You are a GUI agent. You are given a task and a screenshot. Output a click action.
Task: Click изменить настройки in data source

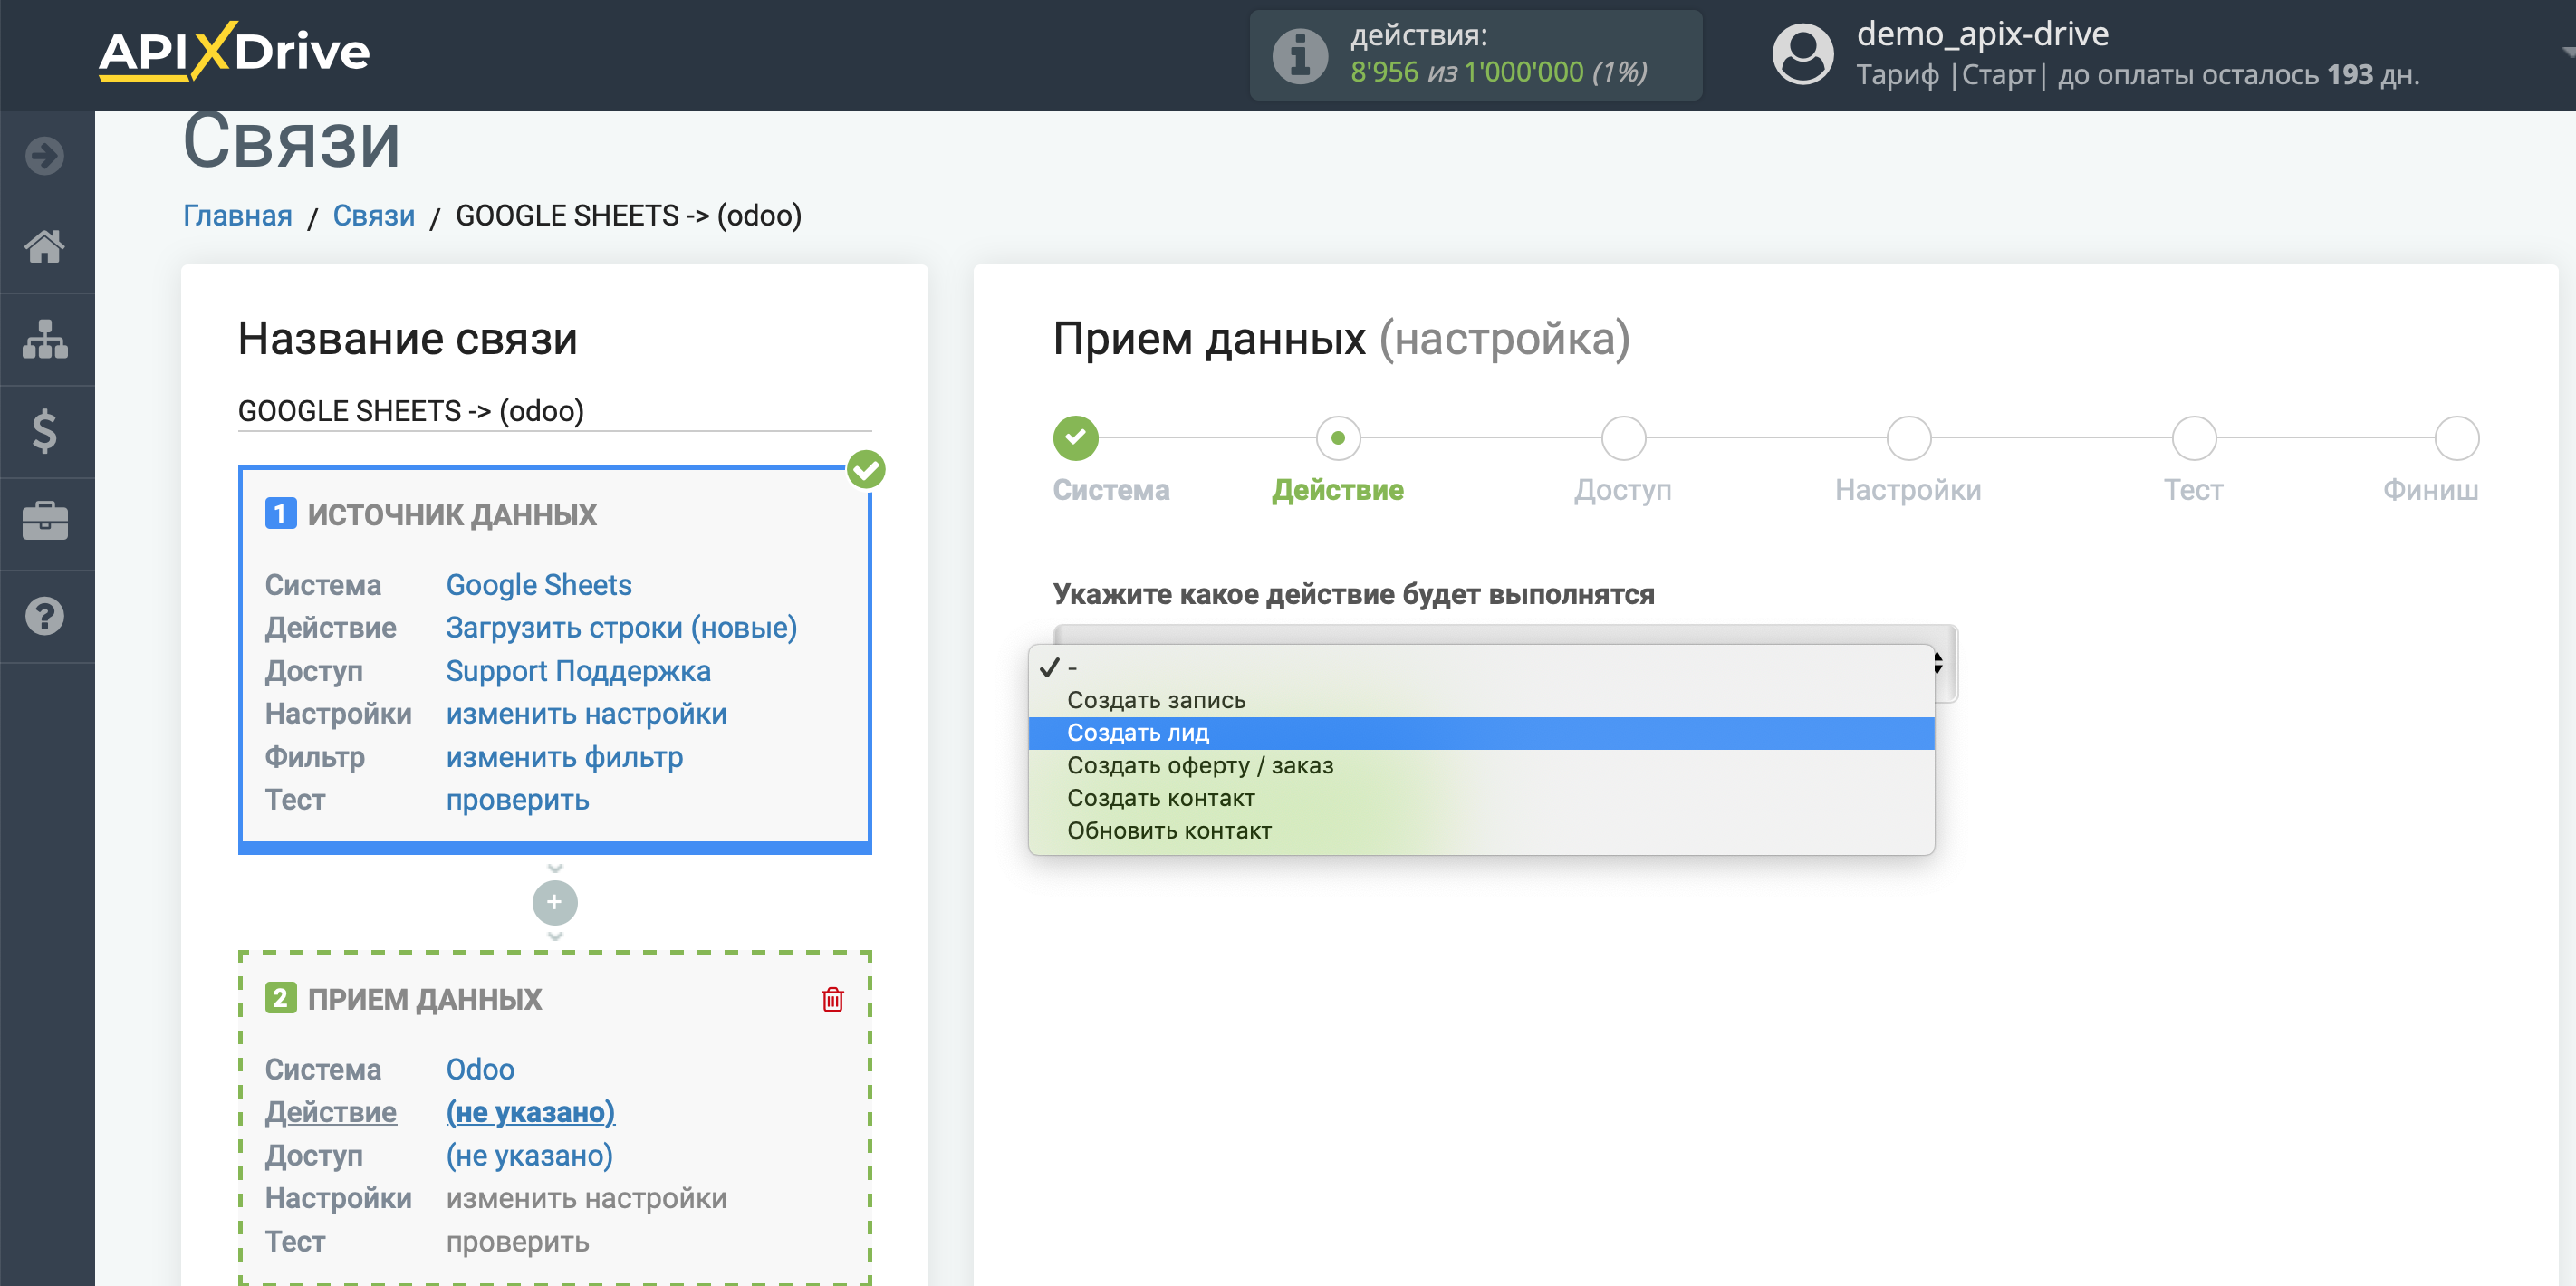pyautogui.click(x=586, y=713)
